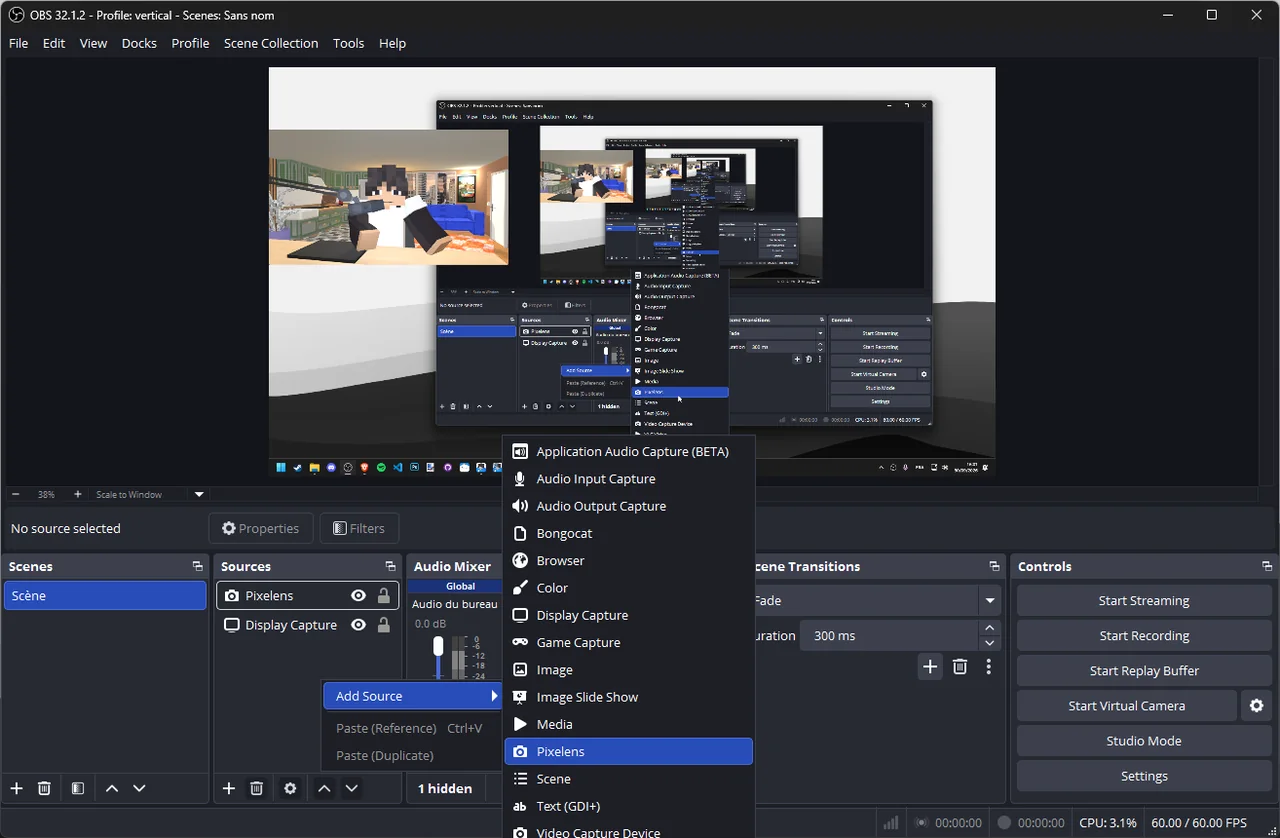Move the source up in the Sources list
The image size is (1280, 838).
(324, 788)
